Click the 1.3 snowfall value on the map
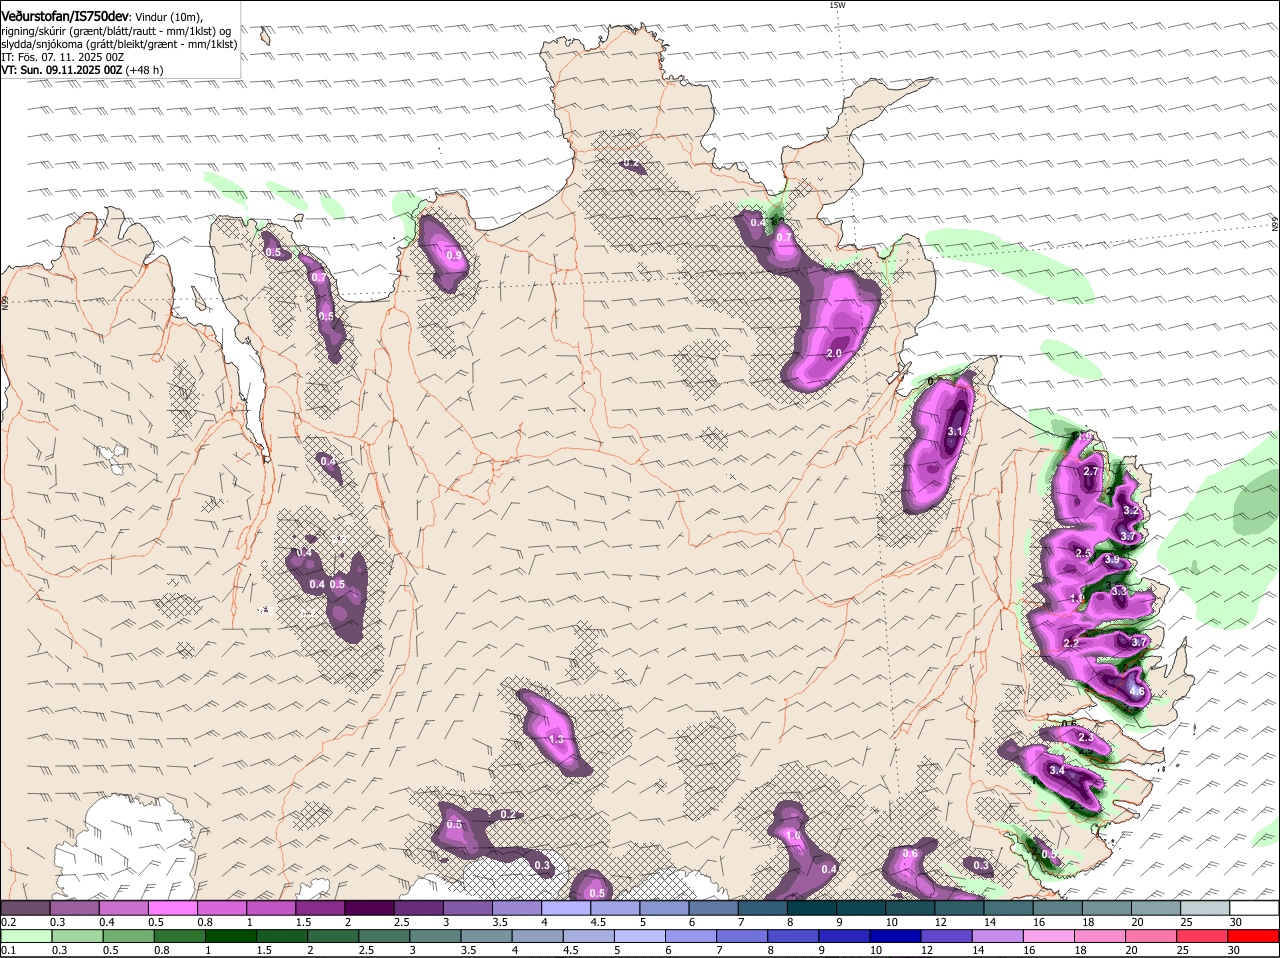Image resolution: width=1280 pixels, height=958 pixels. click(557, 740)
